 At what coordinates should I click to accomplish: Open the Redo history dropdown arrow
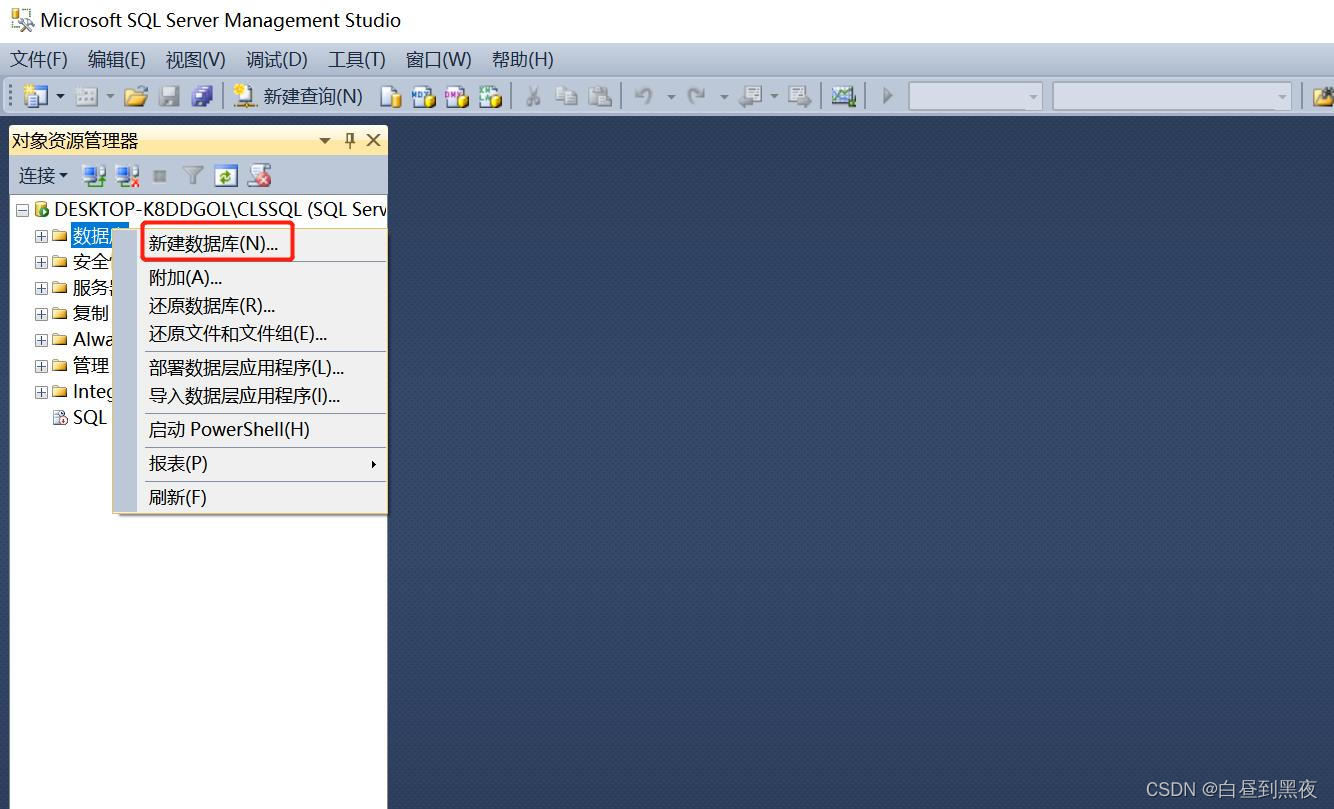pyautogui.click(x=724, y=96)
